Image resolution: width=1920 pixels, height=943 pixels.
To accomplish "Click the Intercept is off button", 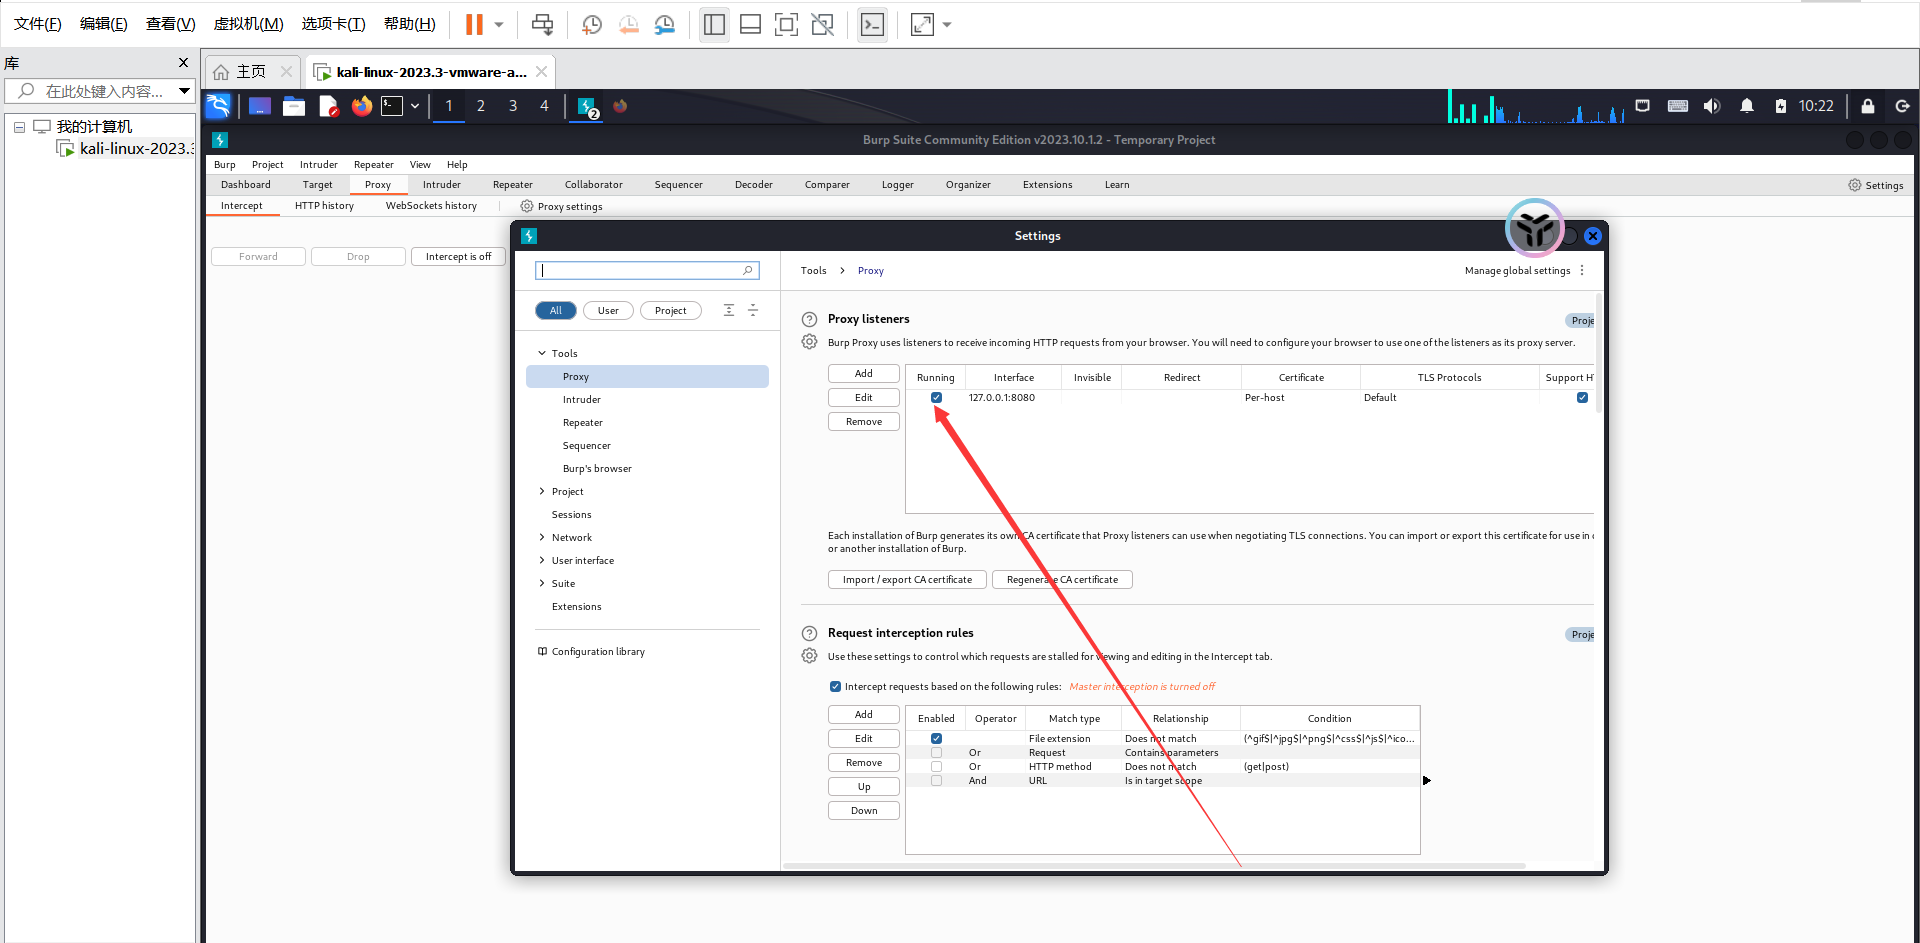I will click(458, 257).
